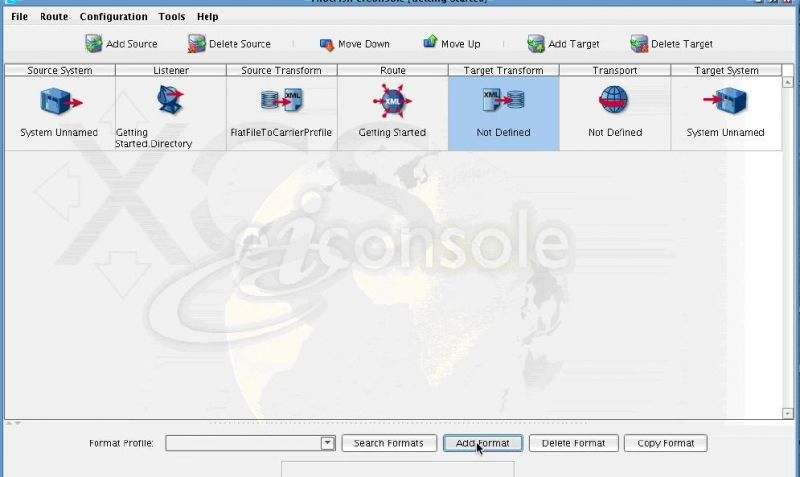Click the Add Source label text

click(x=132, y=44)
